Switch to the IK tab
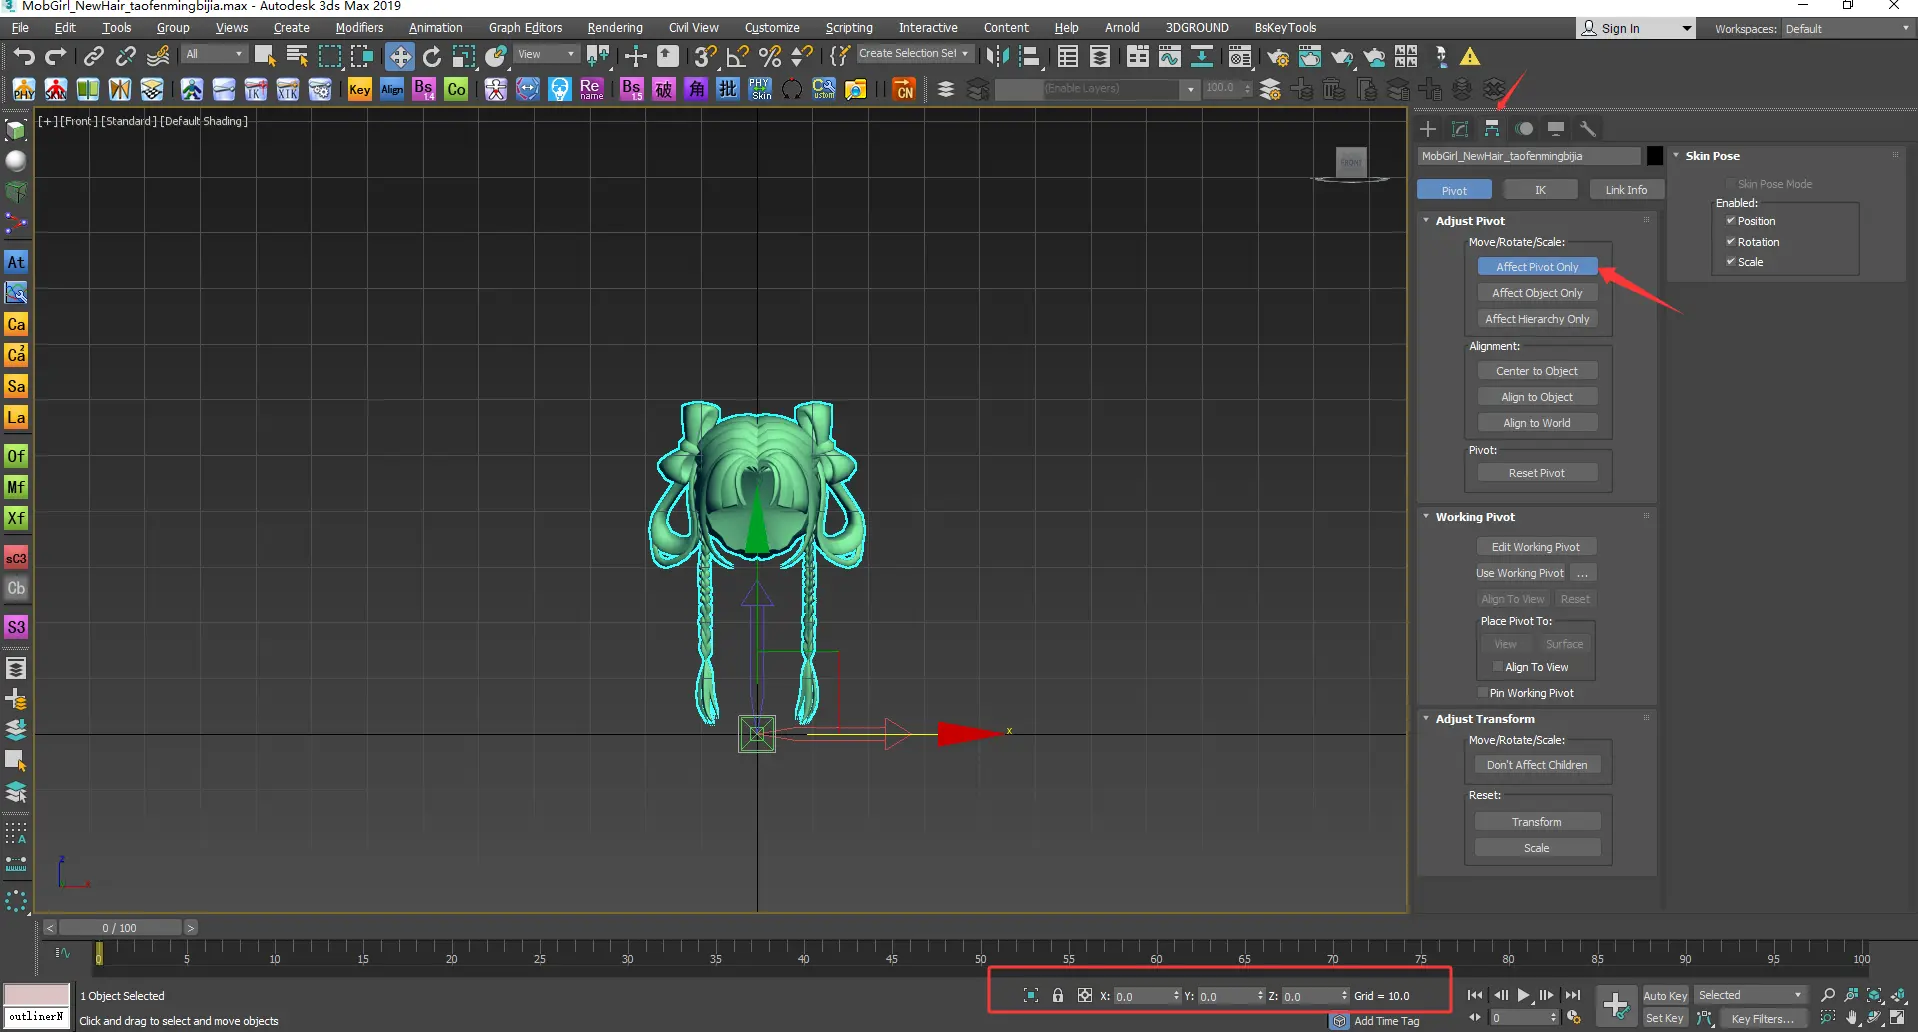 [1540, 190]
